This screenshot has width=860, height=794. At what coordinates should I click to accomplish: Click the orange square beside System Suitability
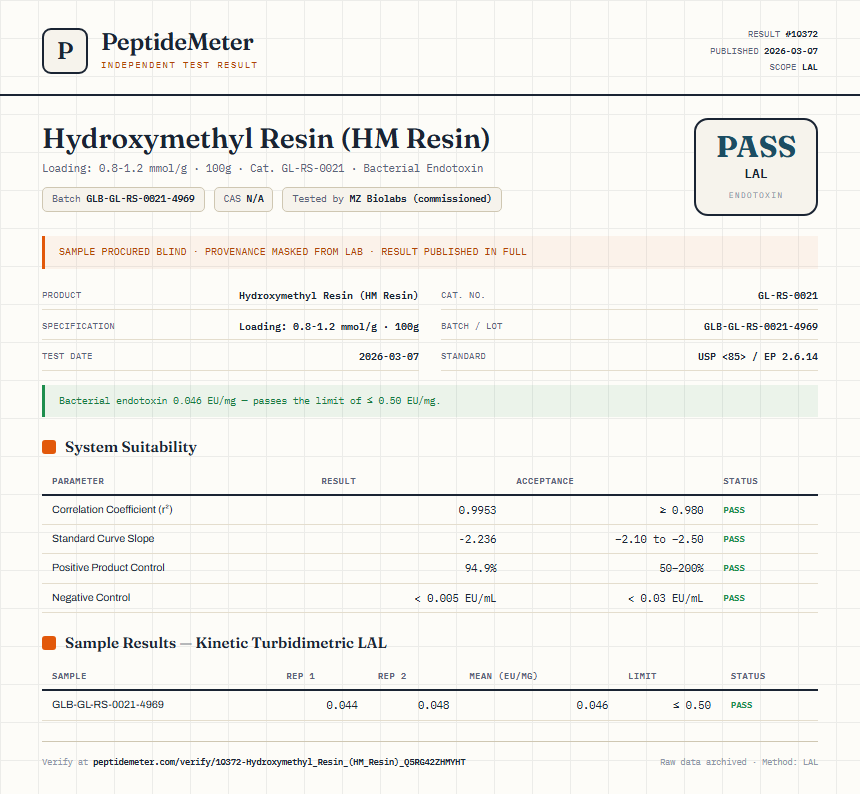pyautogui.click(x=49, y=447)
